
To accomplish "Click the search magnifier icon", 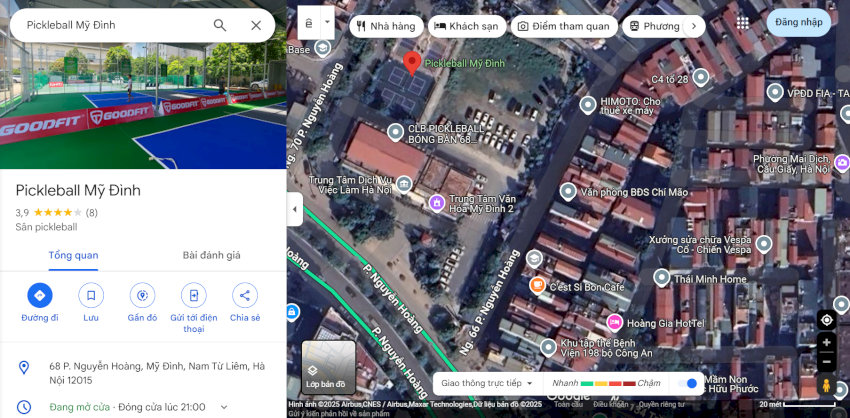I will (220, 25).
